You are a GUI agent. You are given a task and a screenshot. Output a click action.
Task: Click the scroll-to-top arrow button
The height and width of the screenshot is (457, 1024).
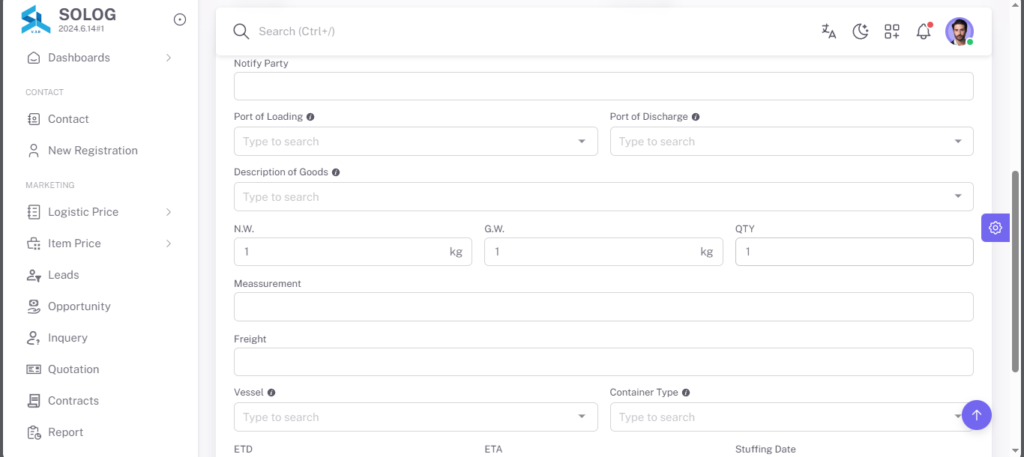point(976,415)
